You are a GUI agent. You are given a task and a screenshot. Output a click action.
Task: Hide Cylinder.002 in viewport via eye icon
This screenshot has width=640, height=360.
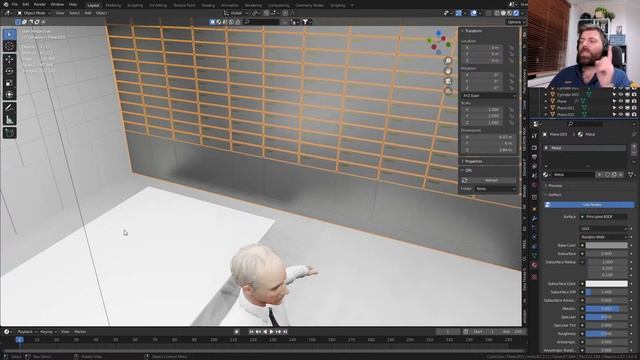621,95
